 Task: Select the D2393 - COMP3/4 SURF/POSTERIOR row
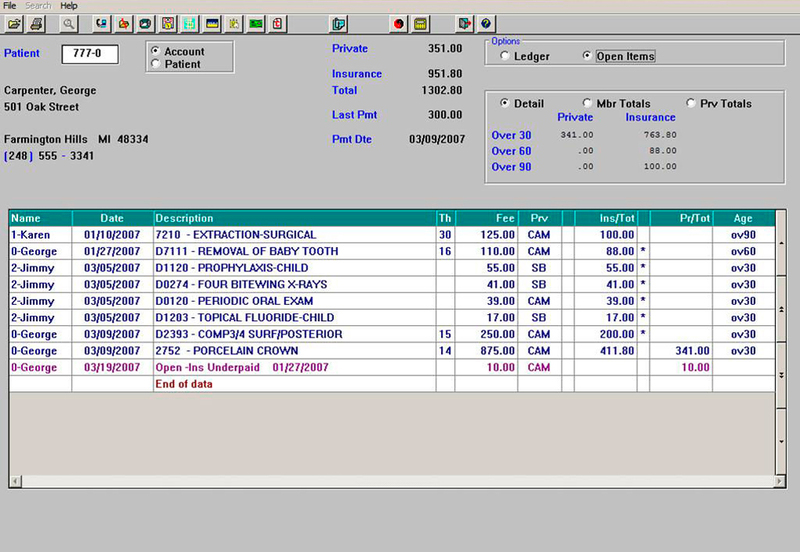[392, 334]
